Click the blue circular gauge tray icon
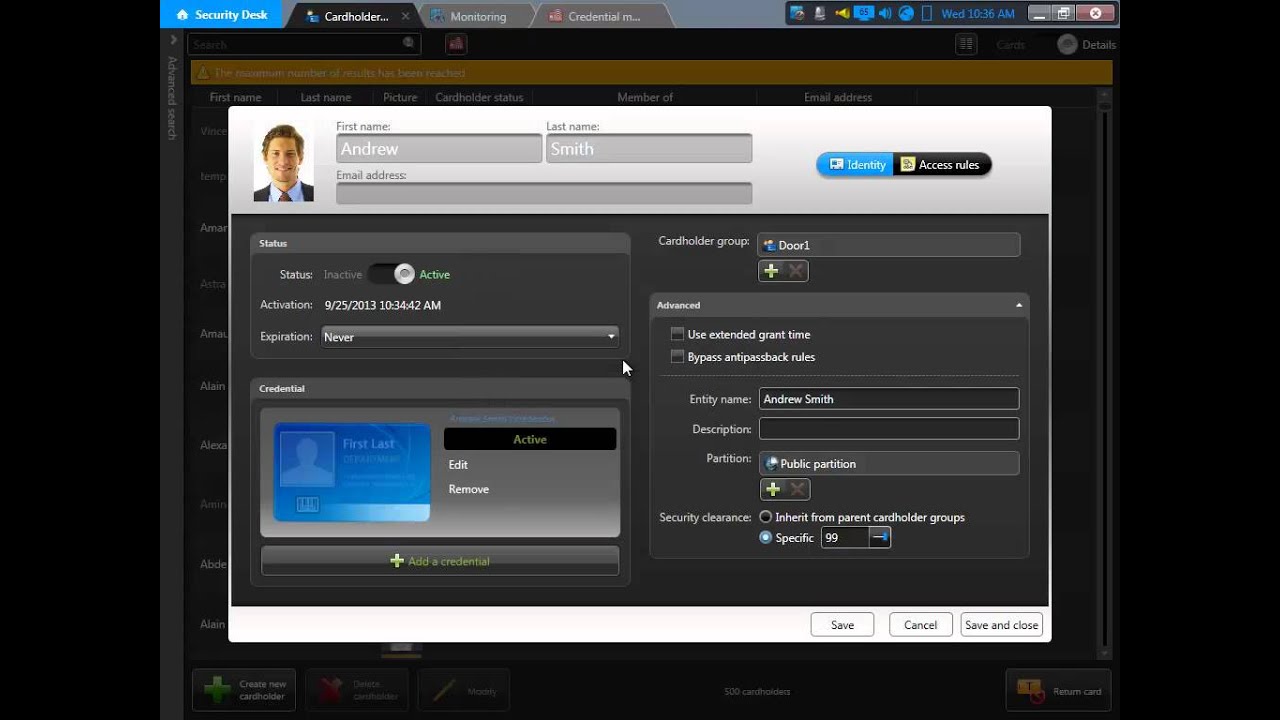This screenshot has width=1280, height=720. (x=906, y=13)
